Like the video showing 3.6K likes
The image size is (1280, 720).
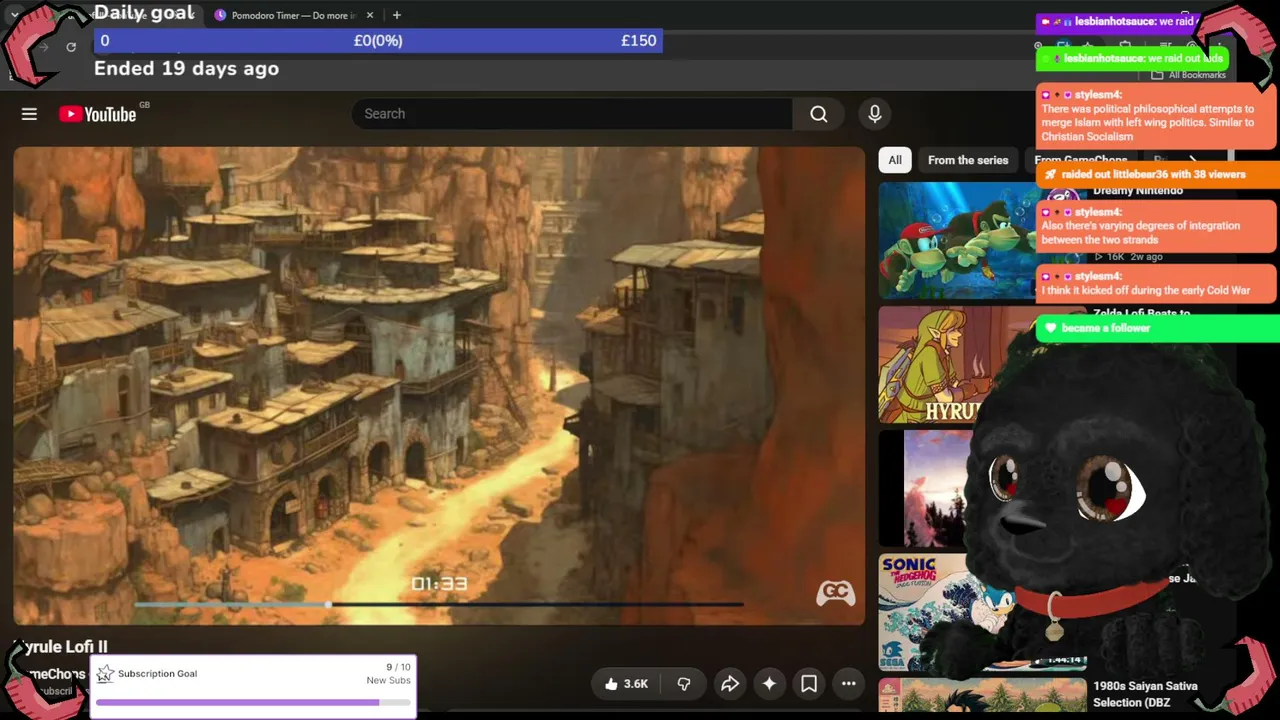tap(626, 684)
